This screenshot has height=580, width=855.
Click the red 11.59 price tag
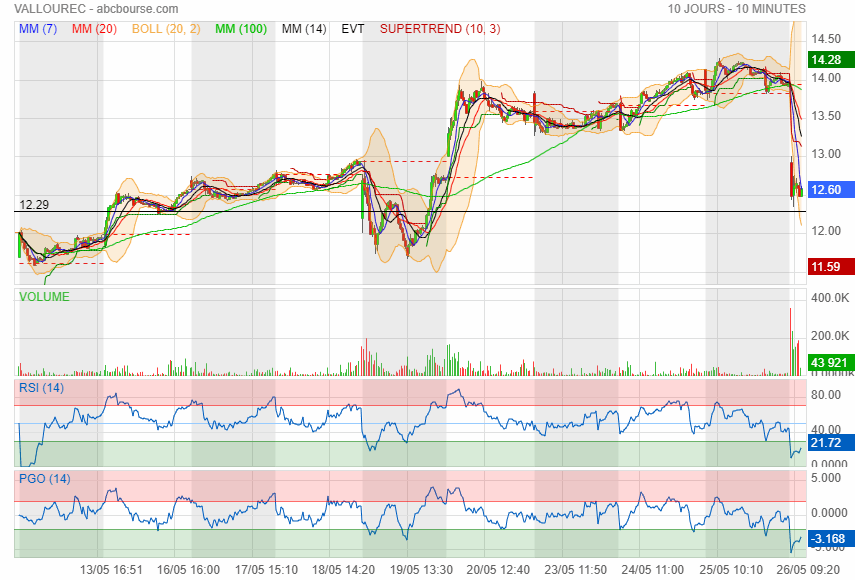[826, 266]
